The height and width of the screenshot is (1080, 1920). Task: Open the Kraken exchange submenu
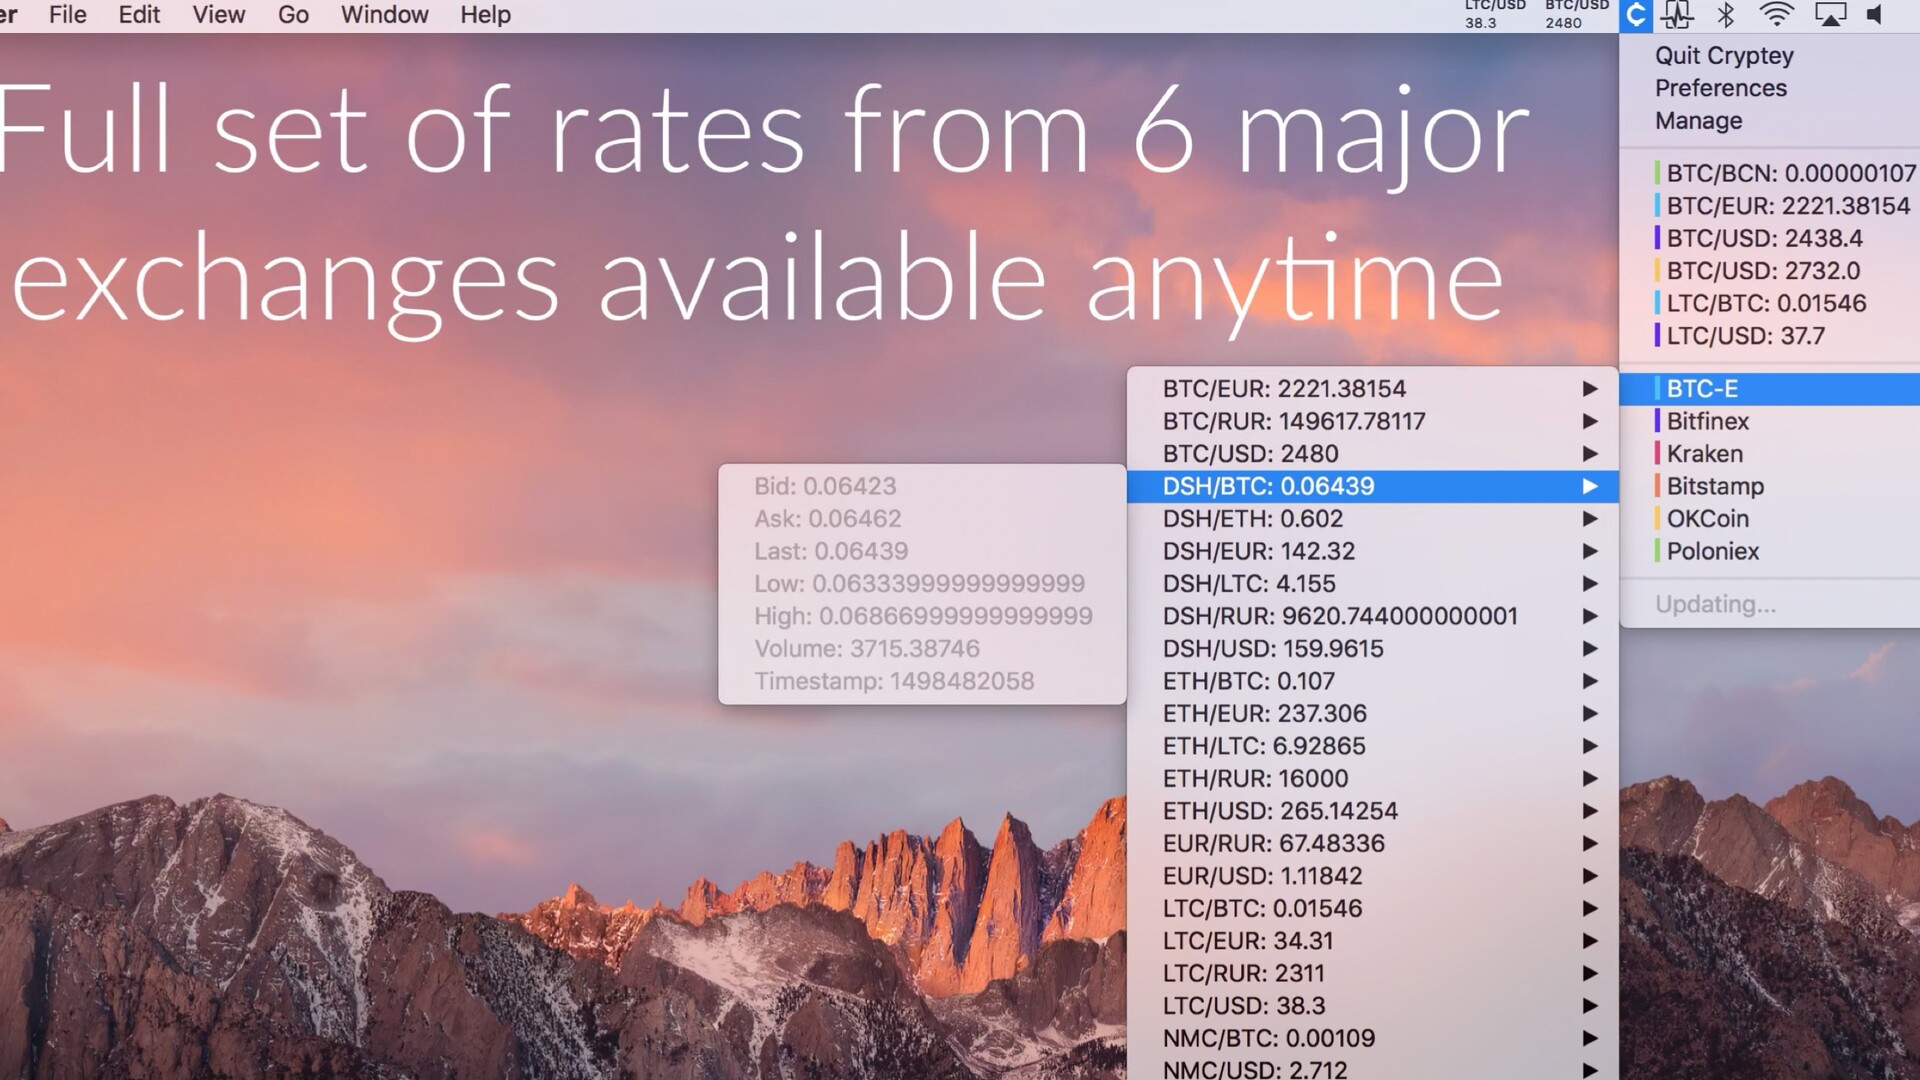[x=1770, y=454]
